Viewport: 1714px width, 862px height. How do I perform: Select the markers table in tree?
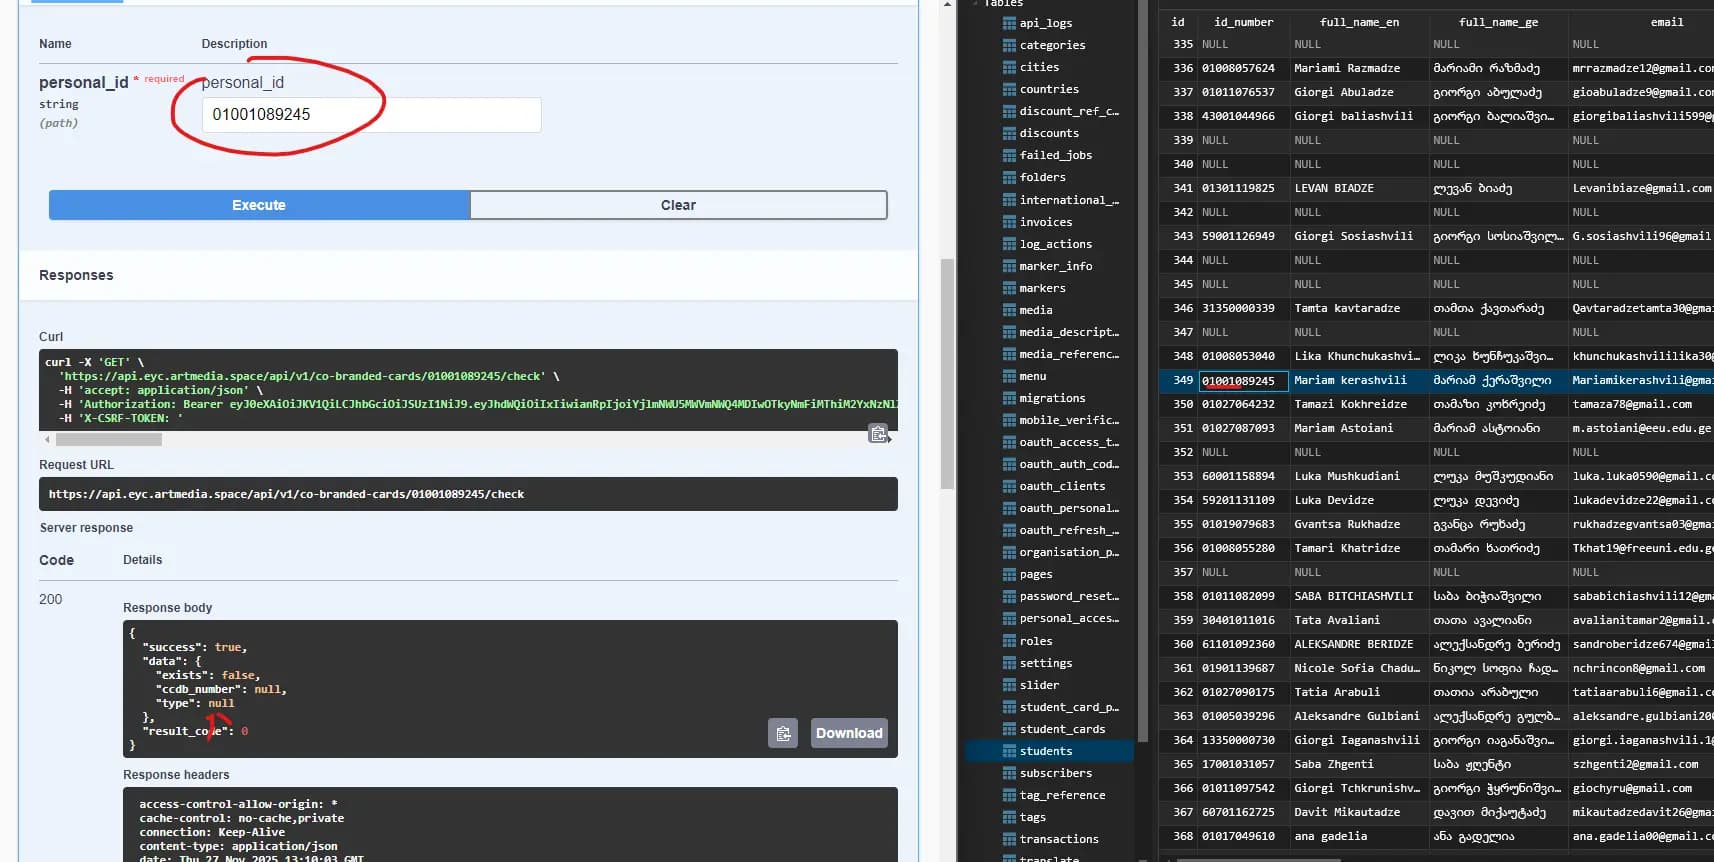(x=1042, y=288)
